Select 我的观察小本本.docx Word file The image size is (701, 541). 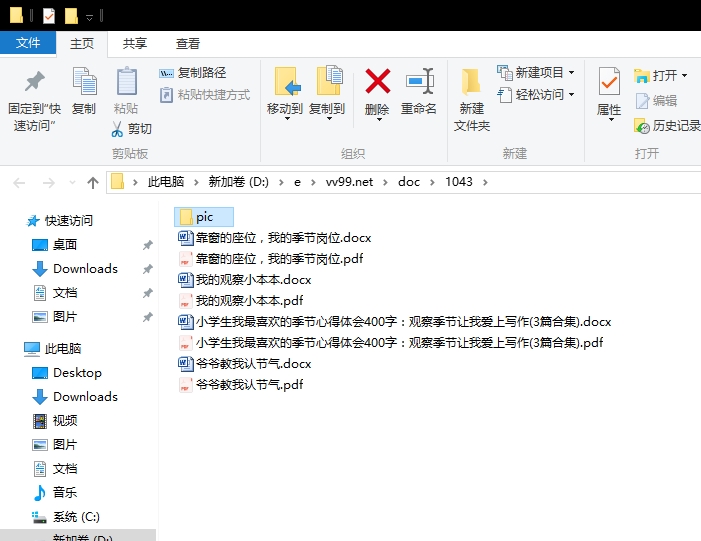(245, 280)
